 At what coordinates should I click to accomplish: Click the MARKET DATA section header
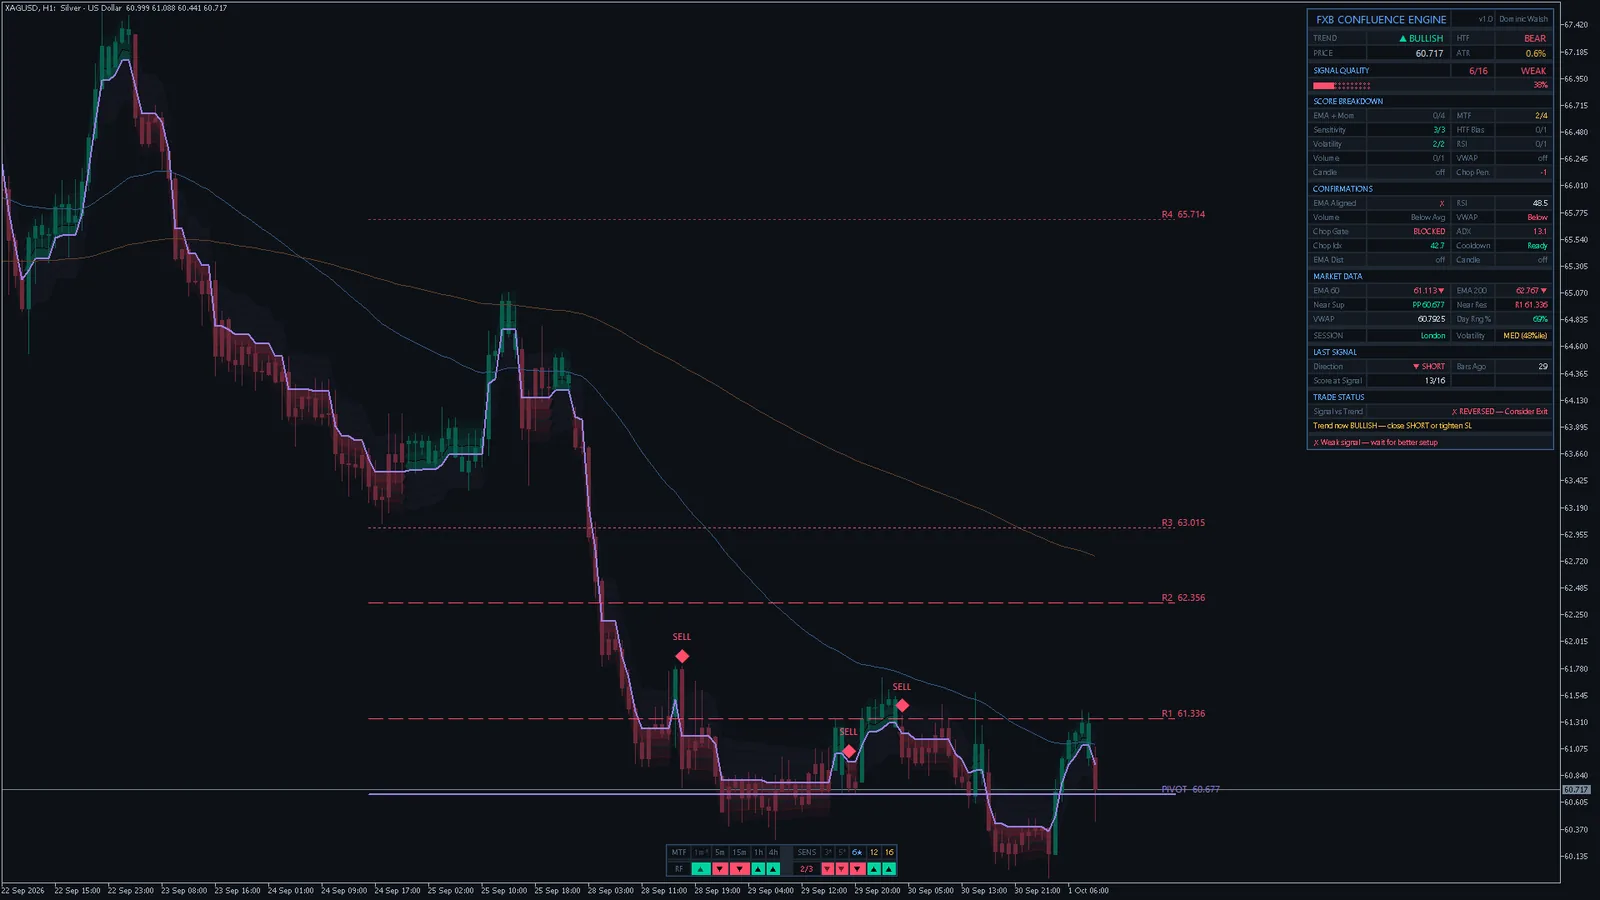coord(1337,277)
